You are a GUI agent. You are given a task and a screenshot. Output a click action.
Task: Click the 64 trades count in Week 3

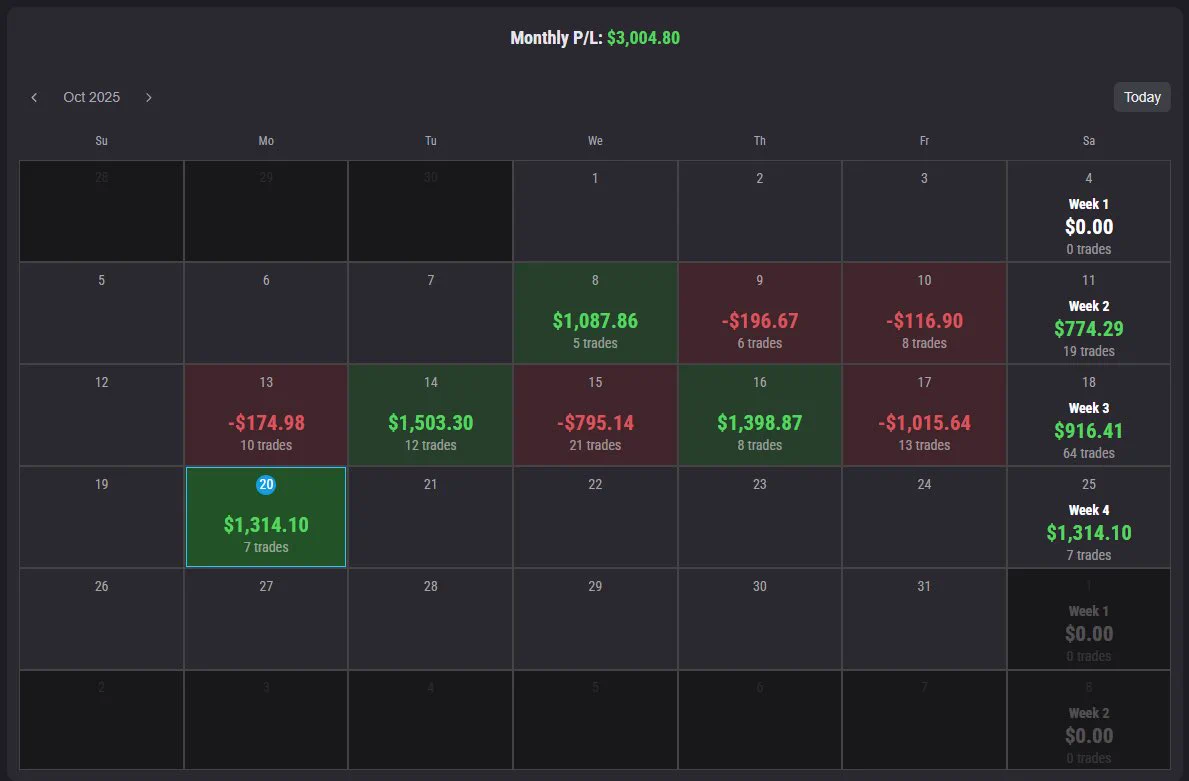tap(1089, 453)
